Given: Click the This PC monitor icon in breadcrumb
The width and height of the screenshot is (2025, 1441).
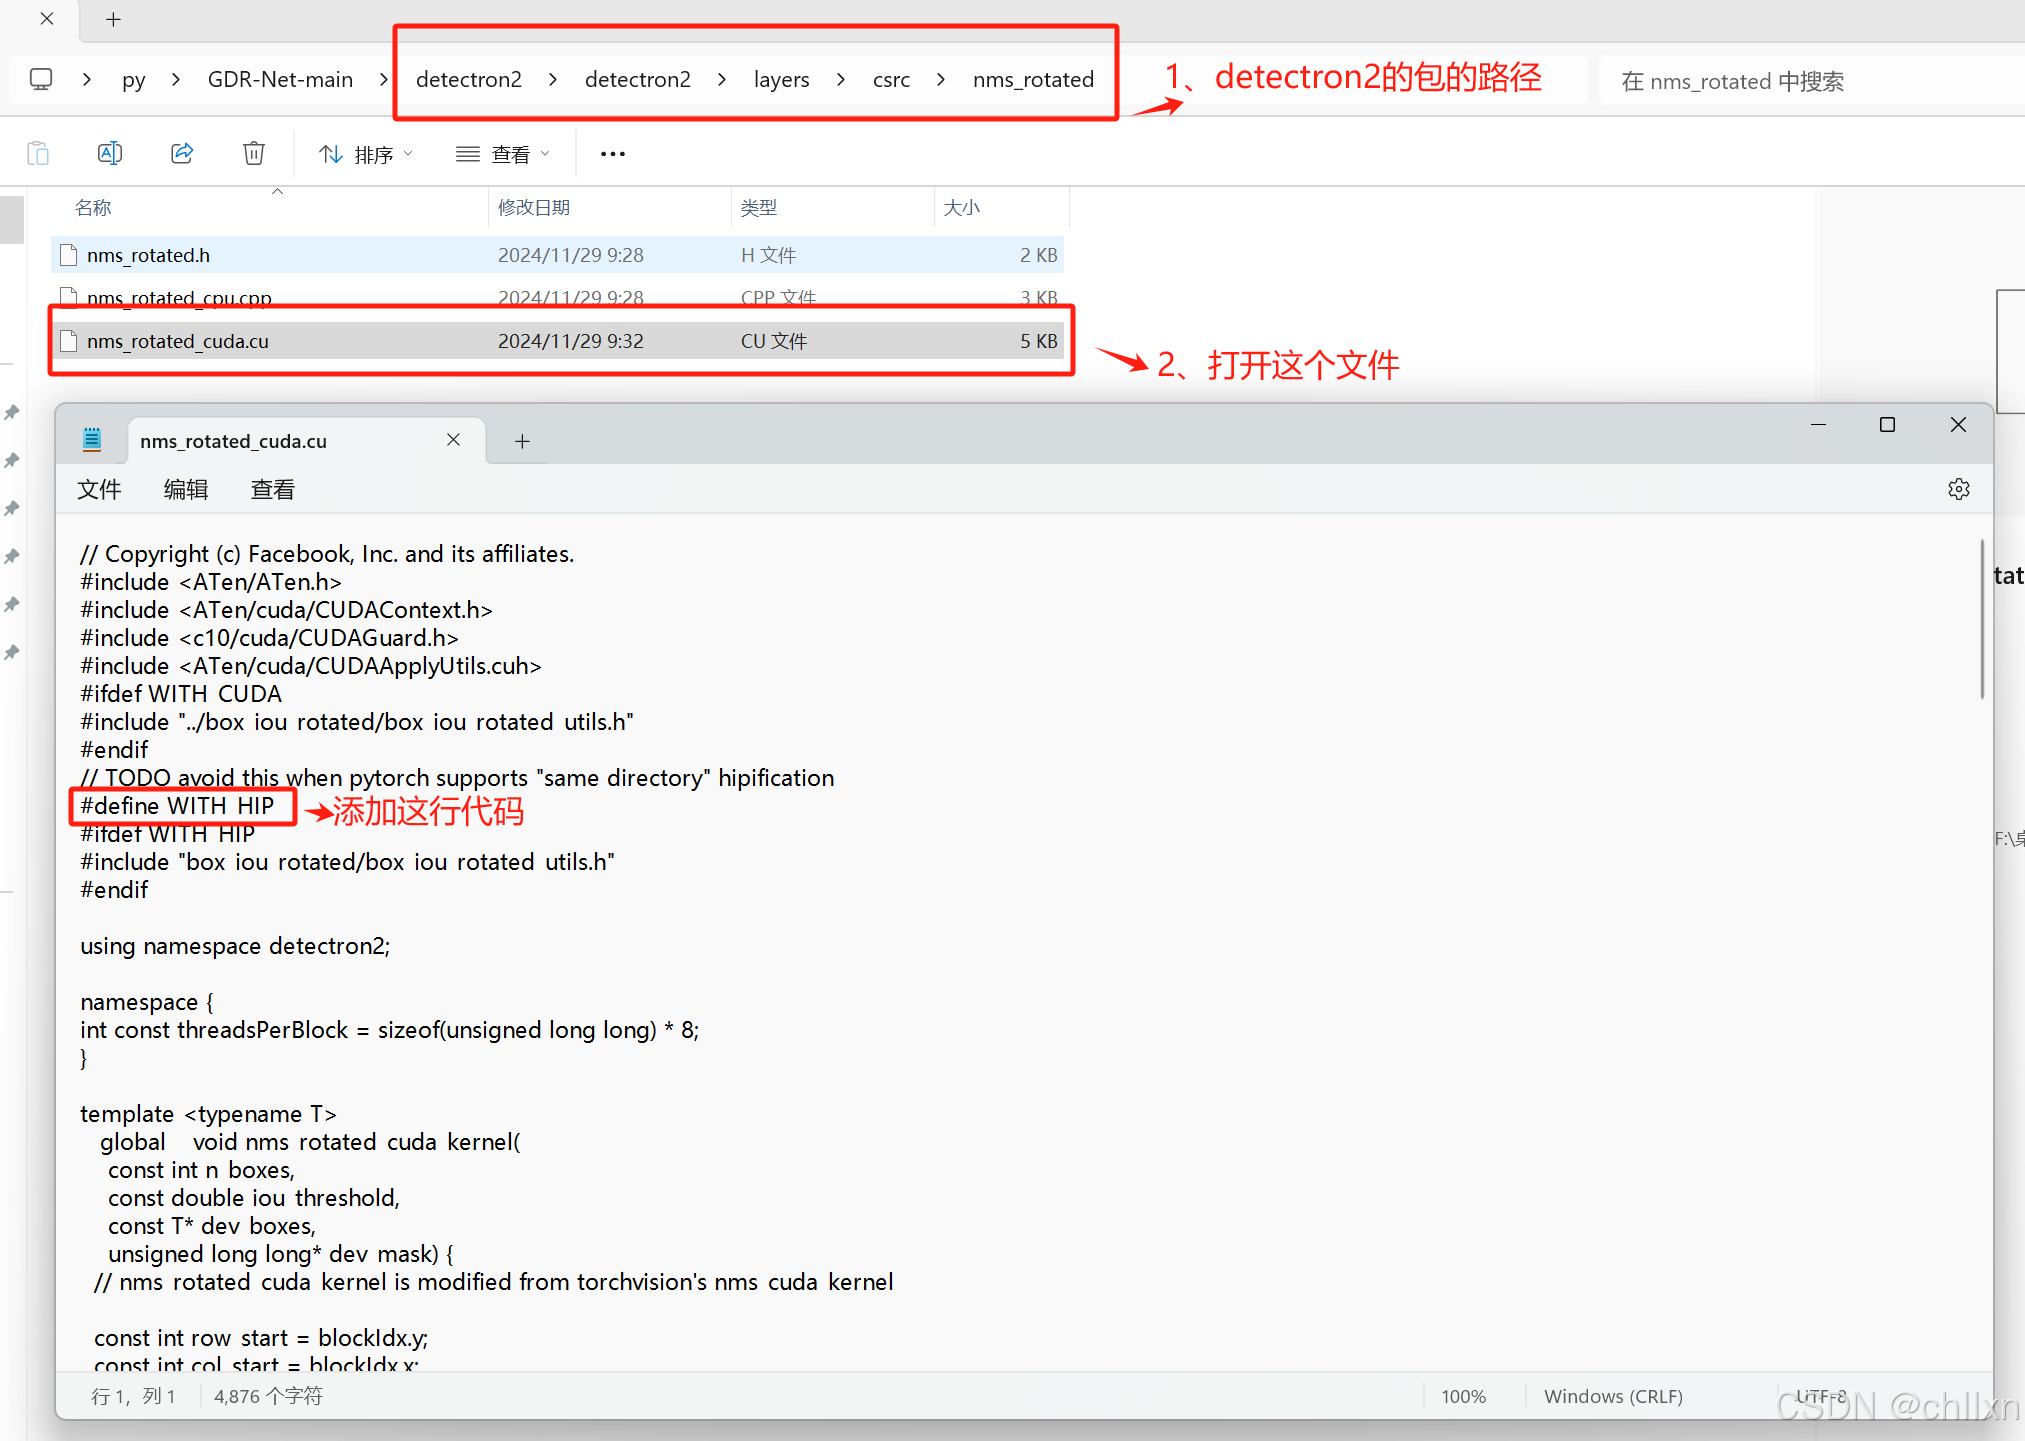Looking at the screenshot, I should pyautogui.click(x=41, y=79).
